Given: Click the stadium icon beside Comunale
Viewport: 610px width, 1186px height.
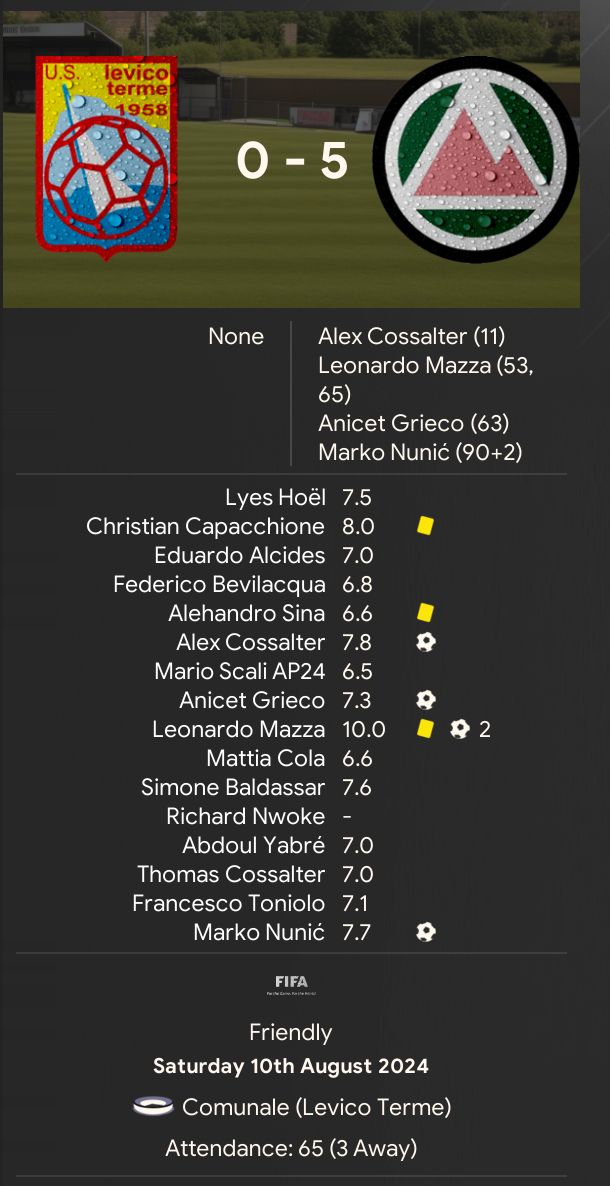Looking at the screenshot, I should click(154, 1107).
